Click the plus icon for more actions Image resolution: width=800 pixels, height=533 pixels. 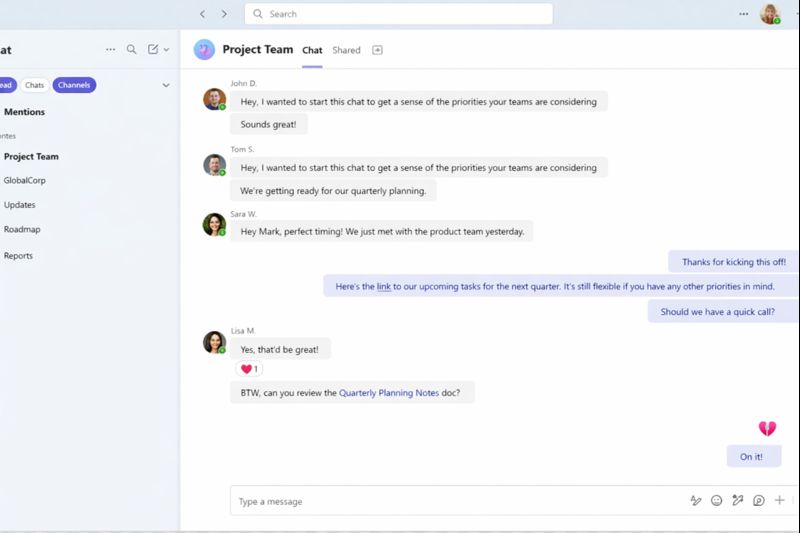pos(779,501)
